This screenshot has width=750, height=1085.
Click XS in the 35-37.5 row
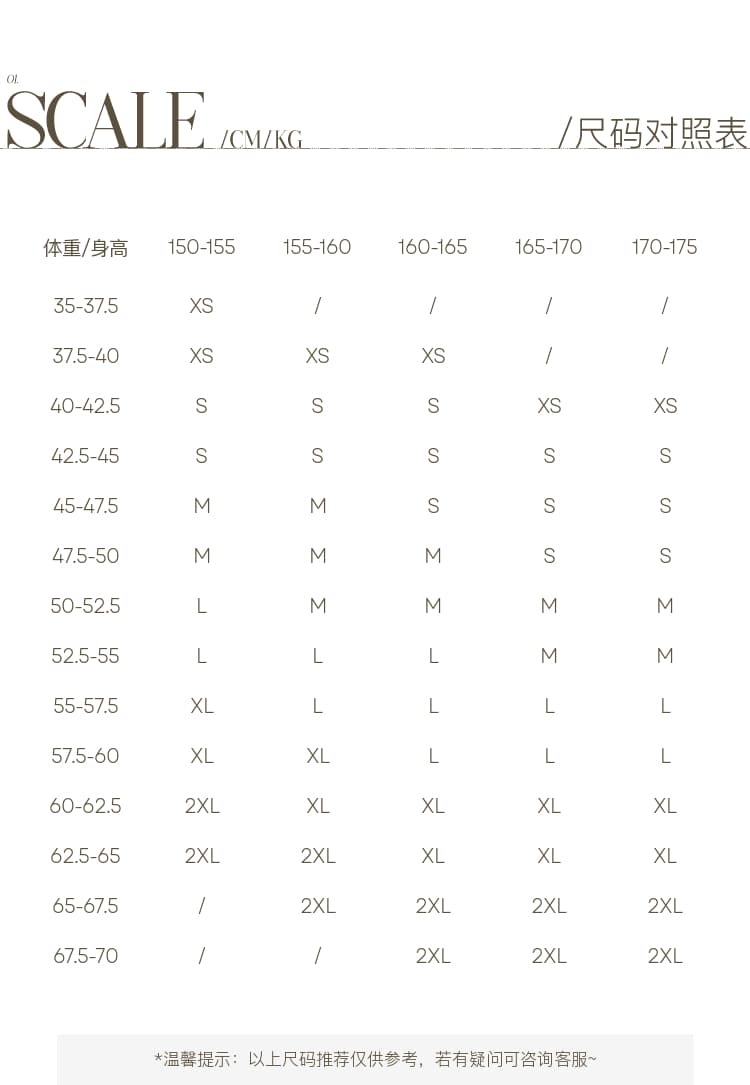(201, 306)
